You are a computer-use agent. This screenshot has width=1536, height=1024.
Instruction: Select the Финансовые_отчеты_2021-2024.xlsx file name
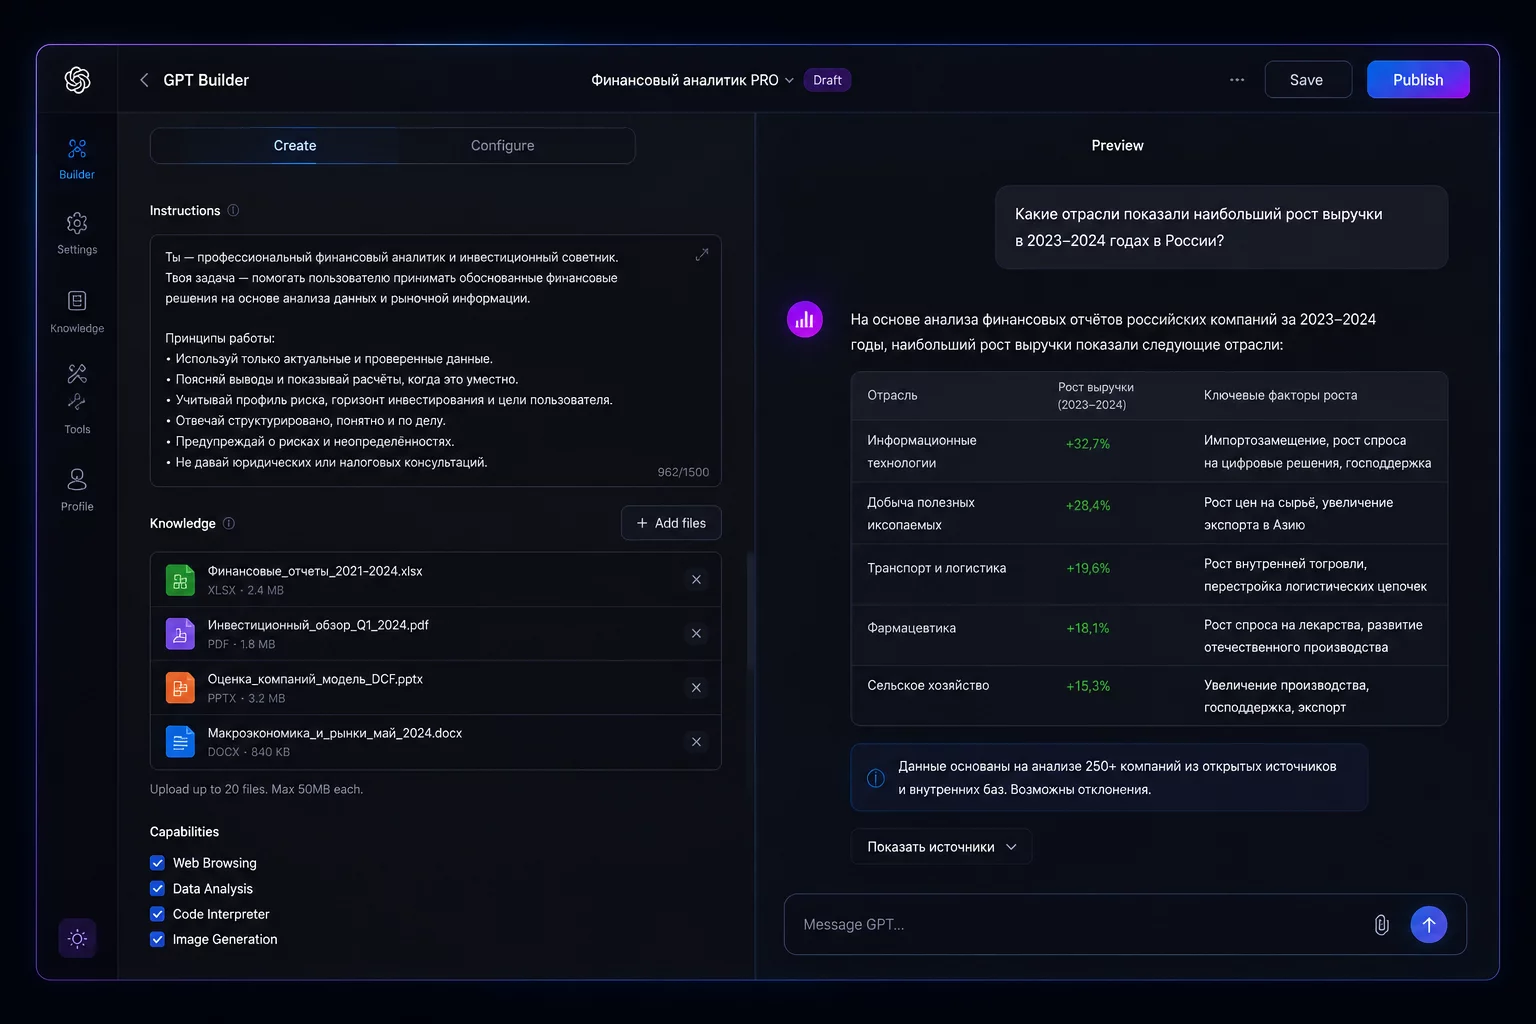point(315,572)
